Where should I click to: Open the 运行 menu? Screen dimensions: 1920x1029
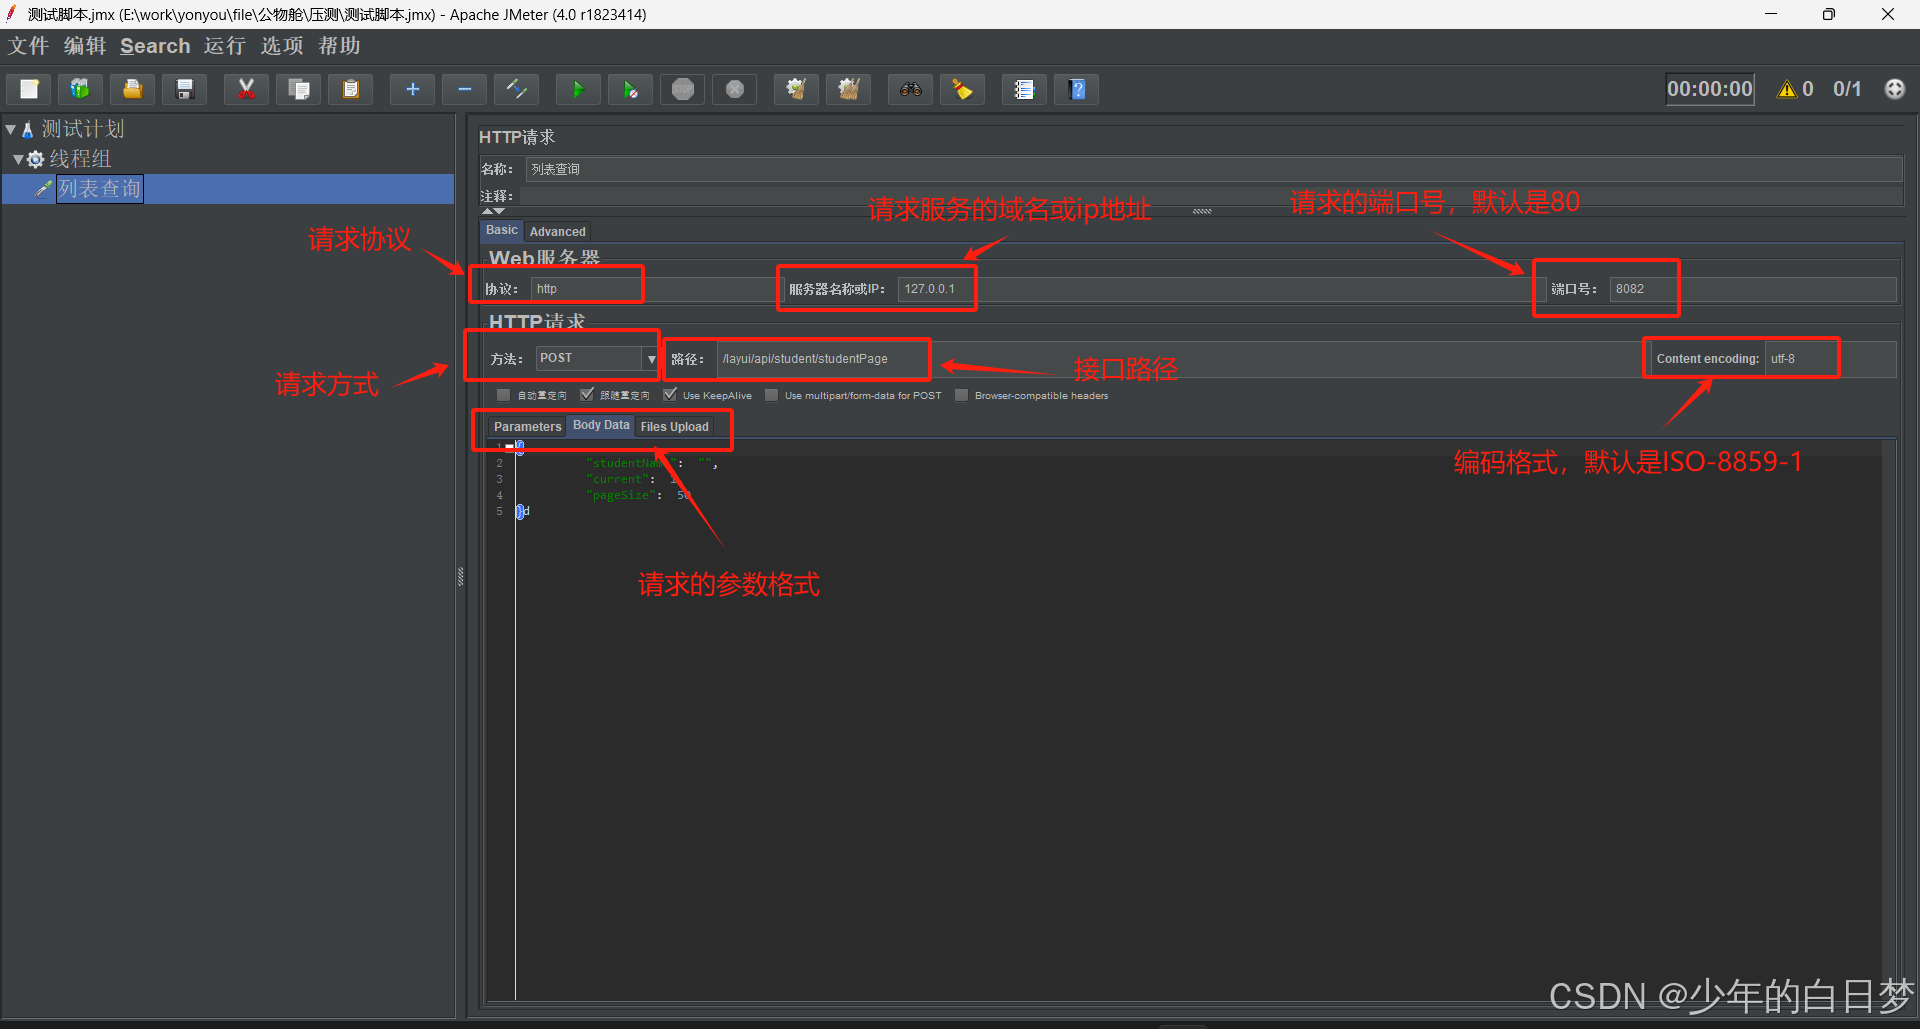point(224,46)
